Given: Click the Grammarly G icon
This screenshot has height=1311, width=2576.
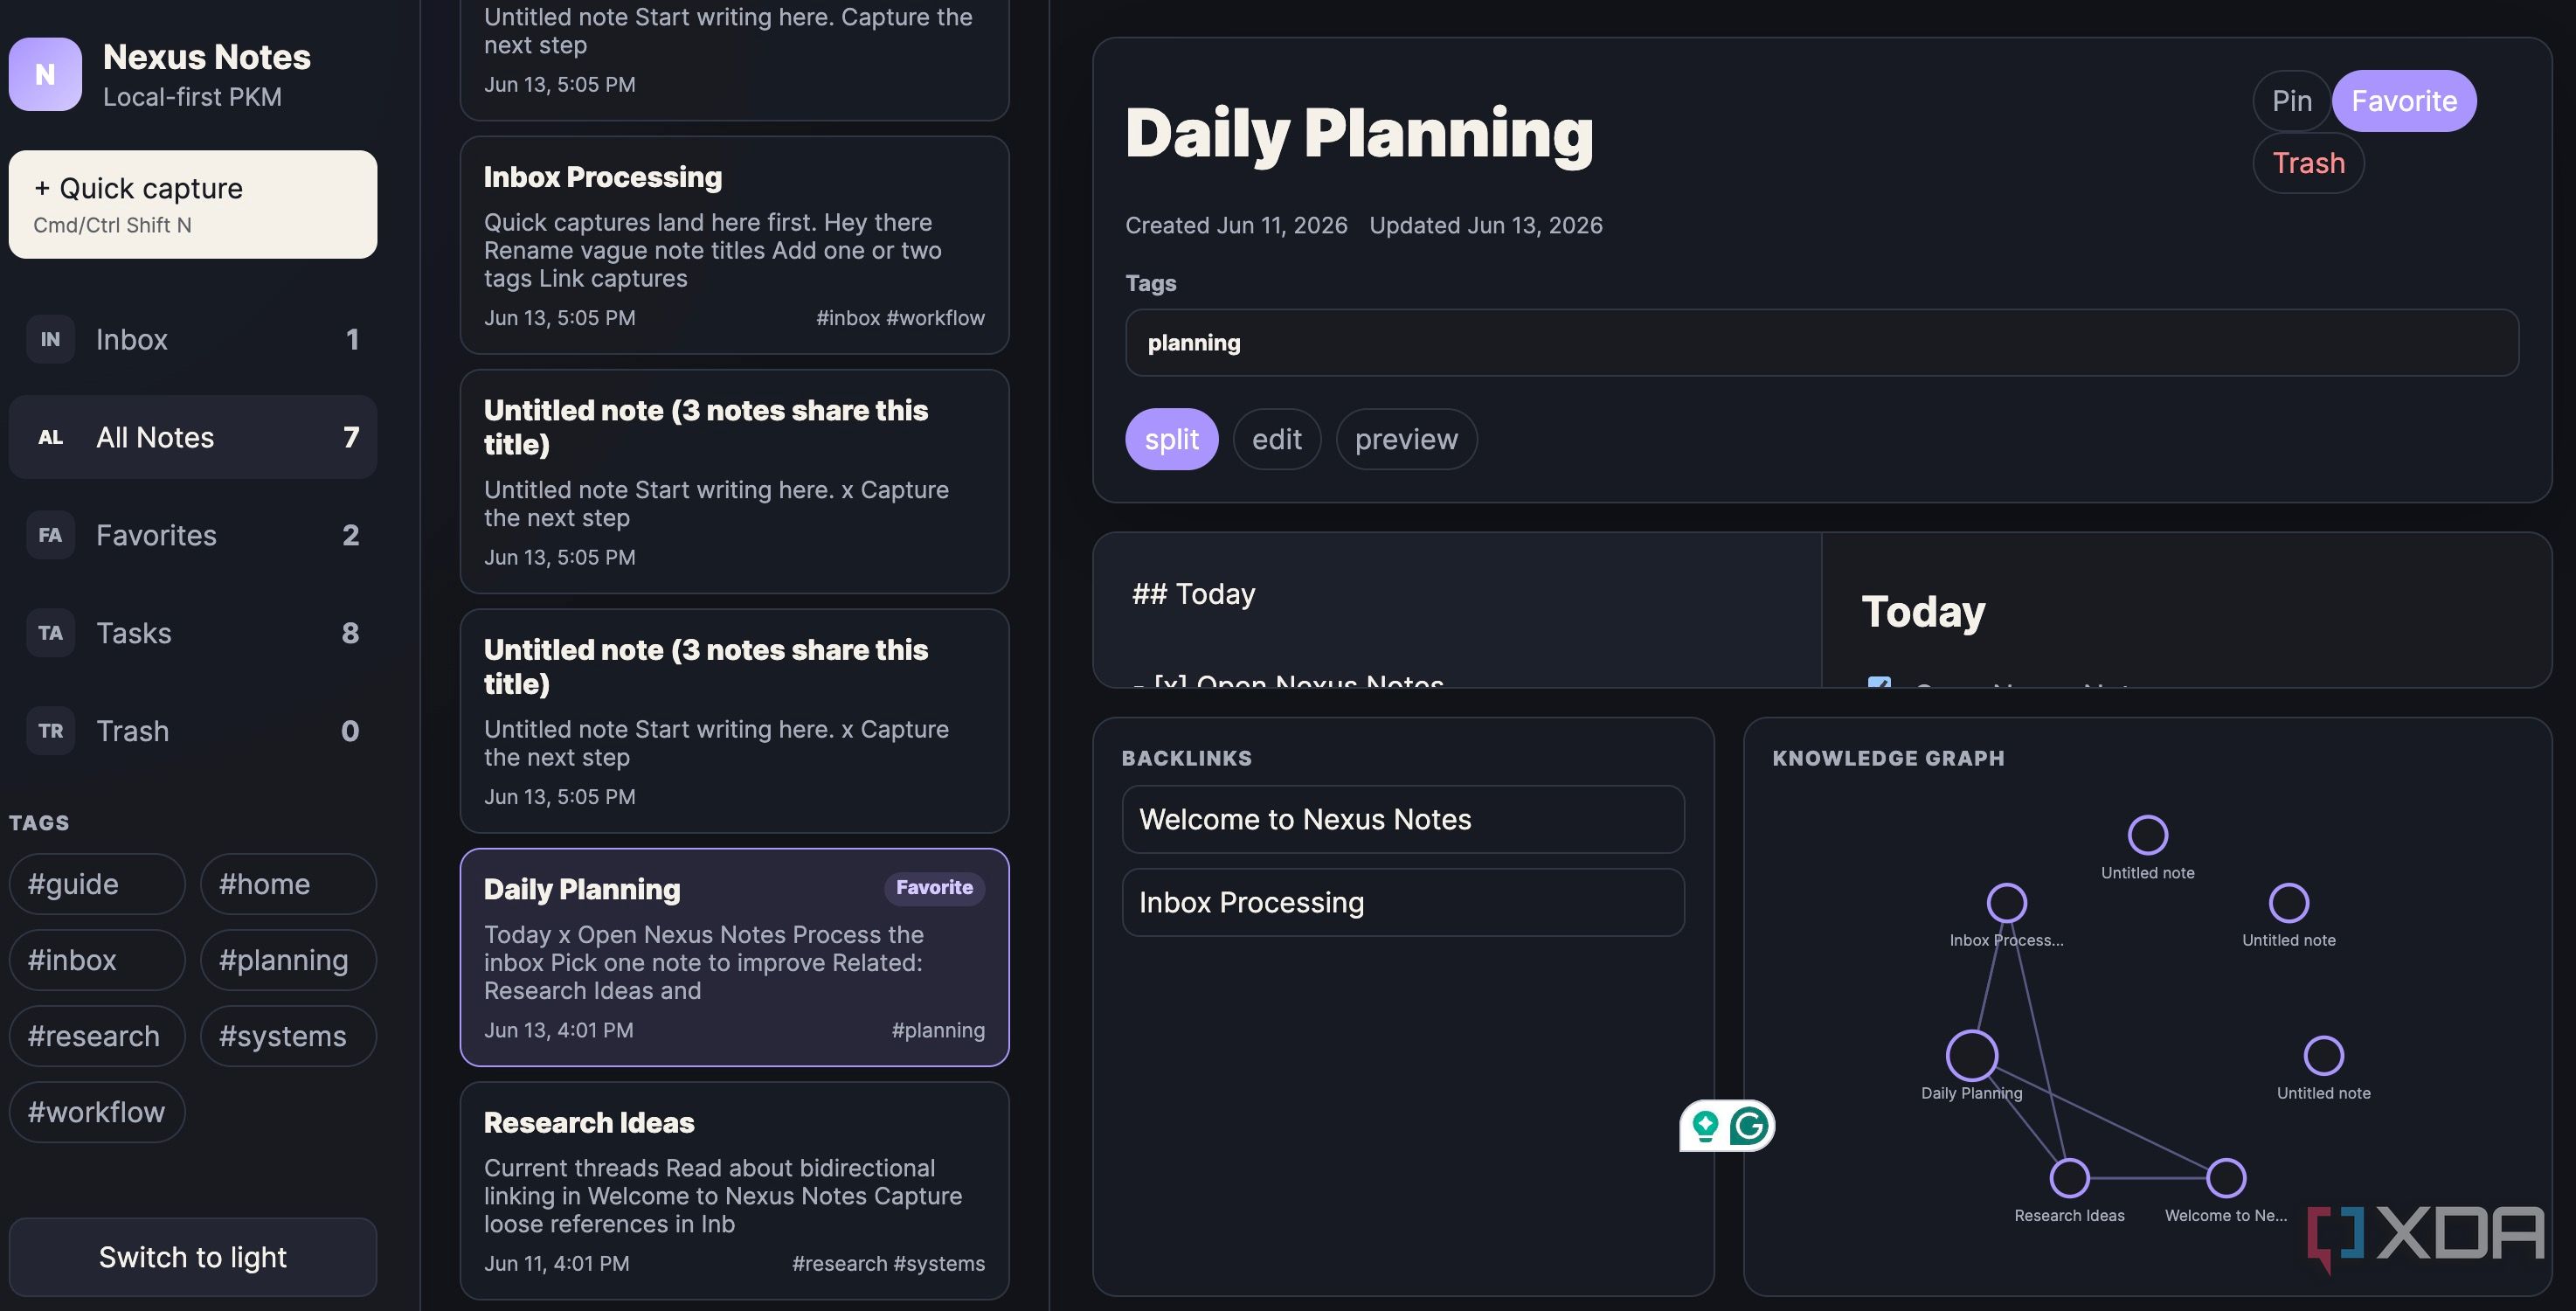Looking at the screenshot, I should pyautogui.click(x=1748, y=1126).
